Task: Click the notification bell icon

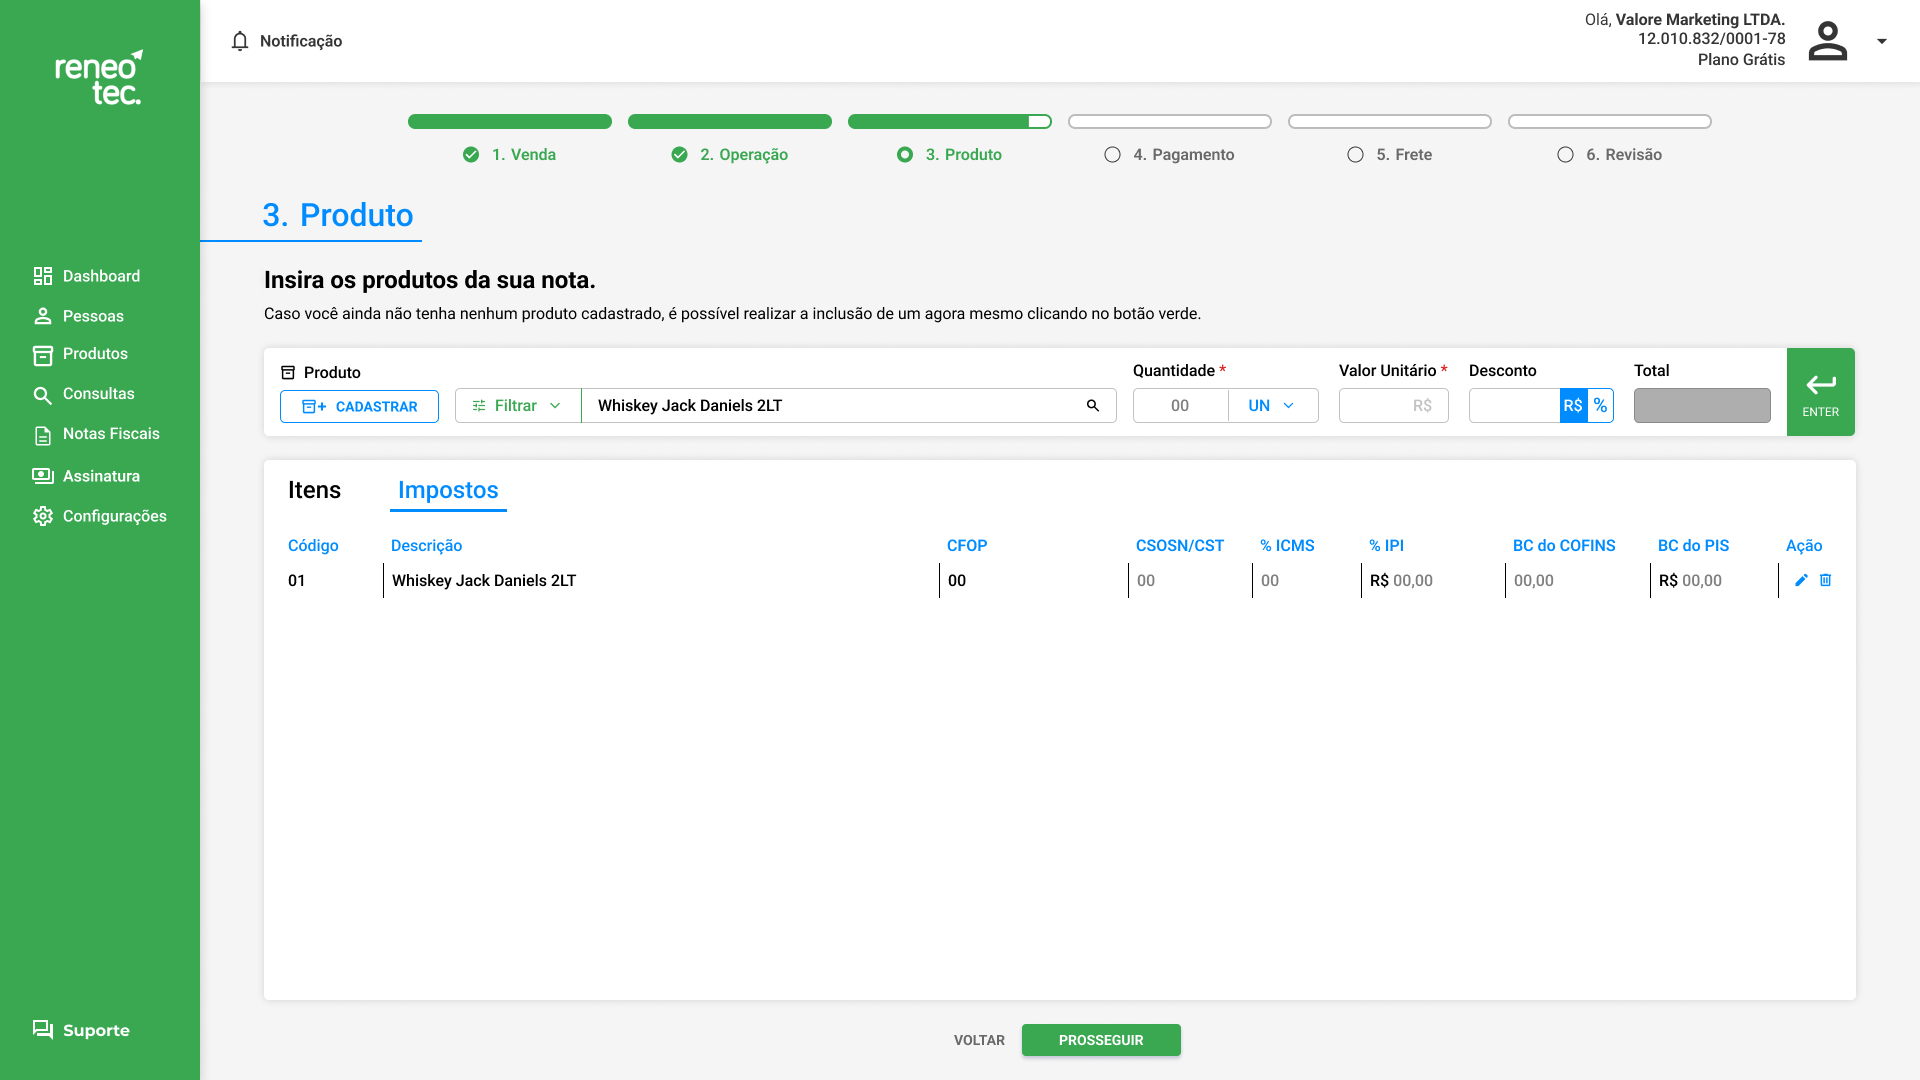Action: tap(240, 41)
